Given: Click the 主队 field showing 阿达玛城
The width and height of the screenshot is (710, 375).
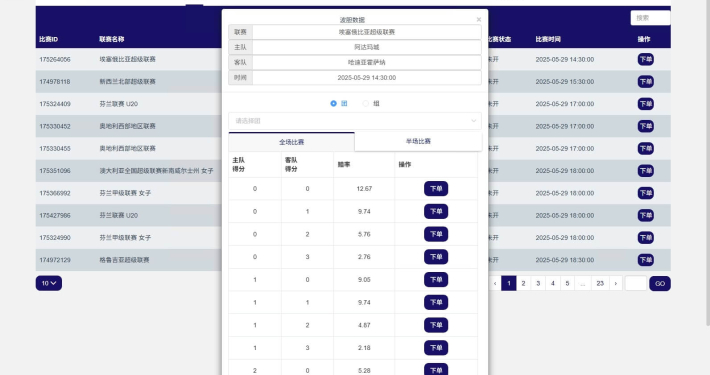Looking at the screenshot, I should [367, 47].
